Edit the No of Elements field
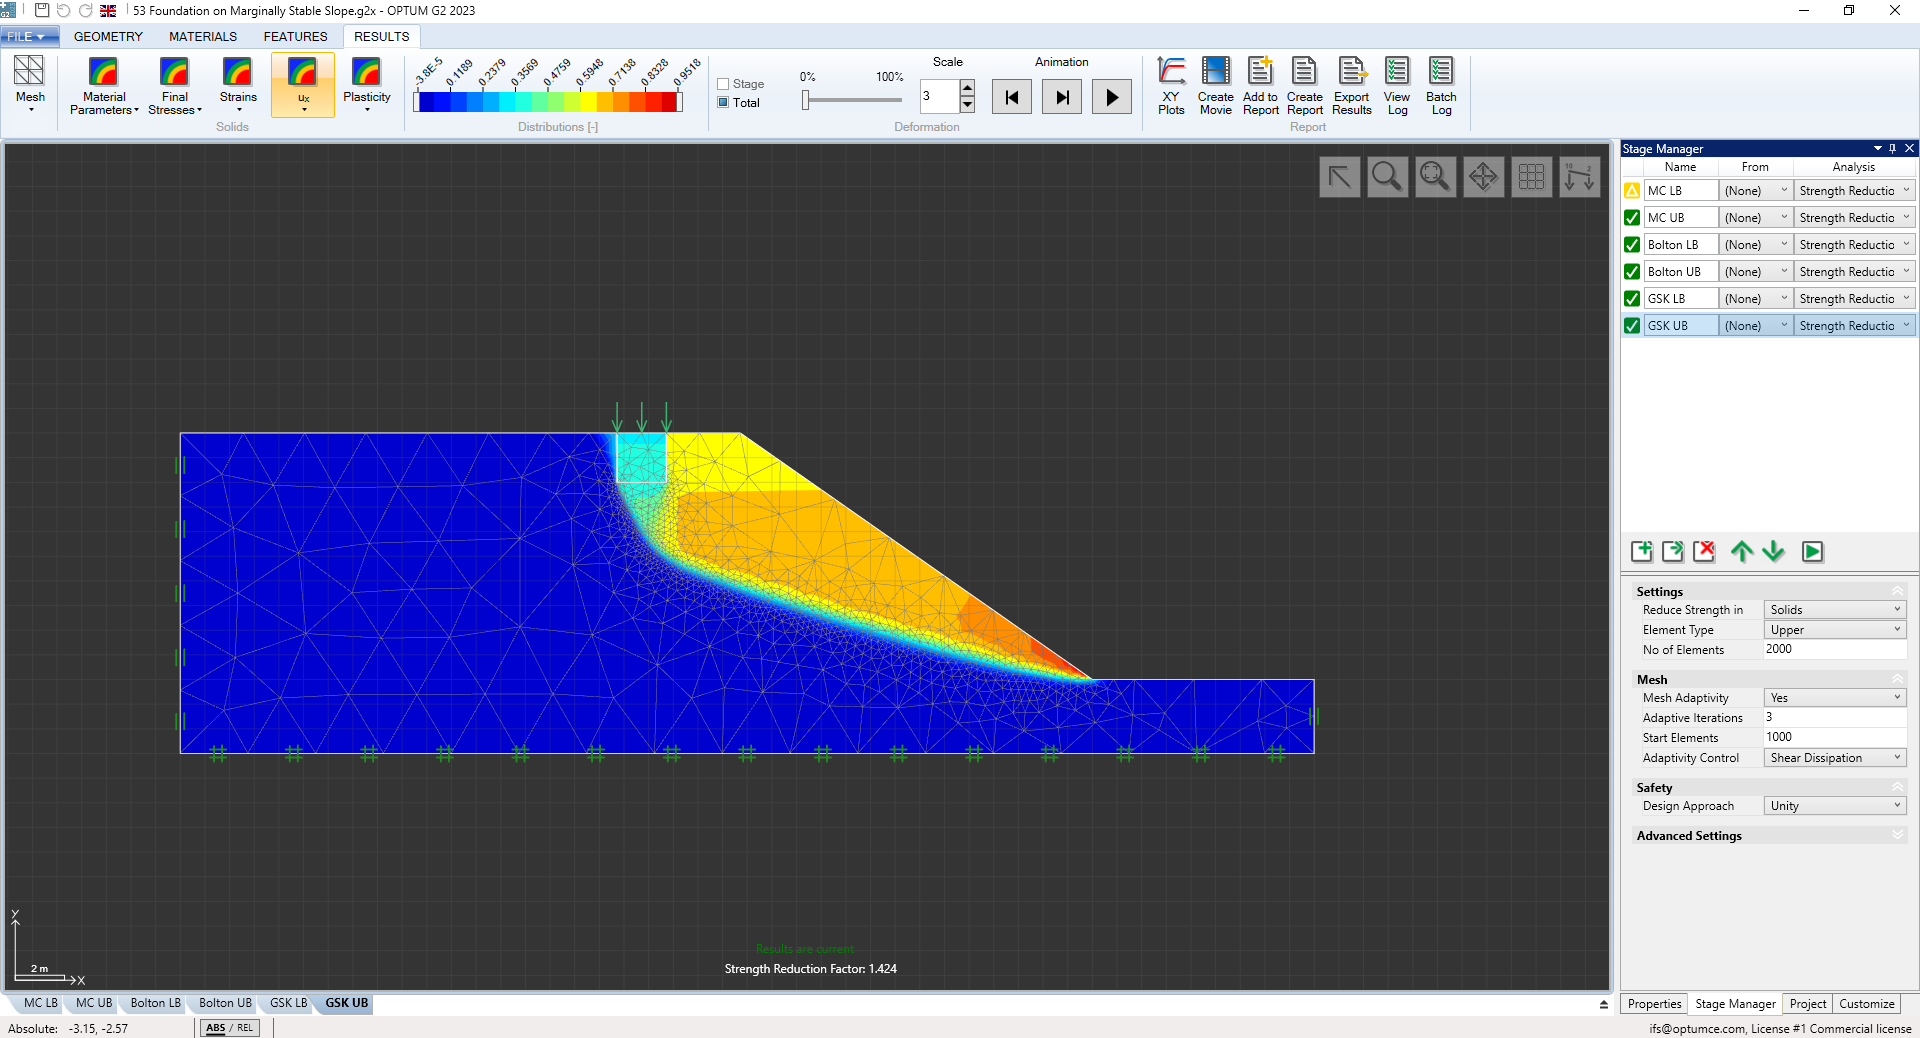 pos(1835,649)
